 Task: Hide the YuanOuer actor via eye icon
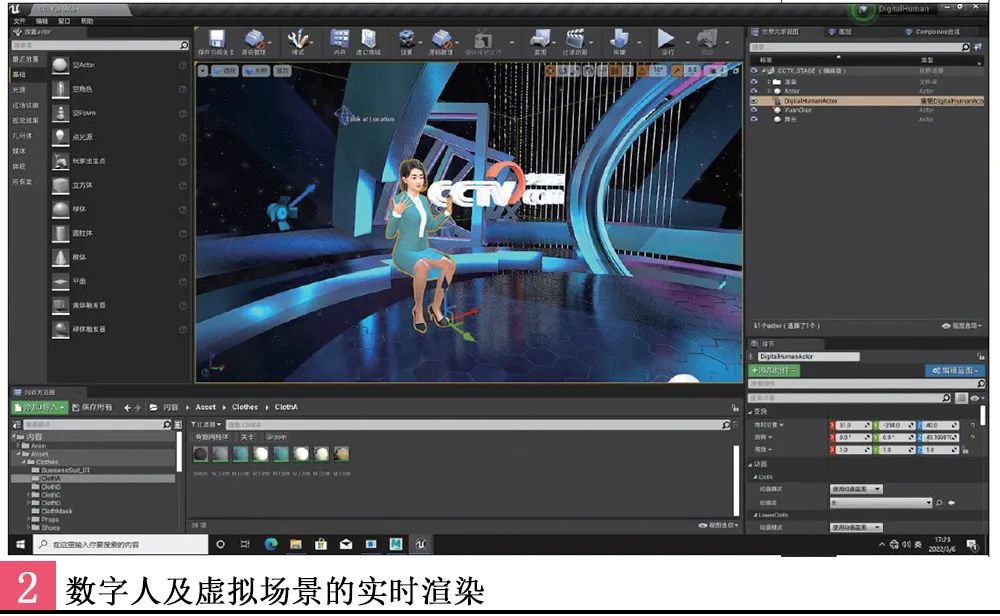point(755,110)
